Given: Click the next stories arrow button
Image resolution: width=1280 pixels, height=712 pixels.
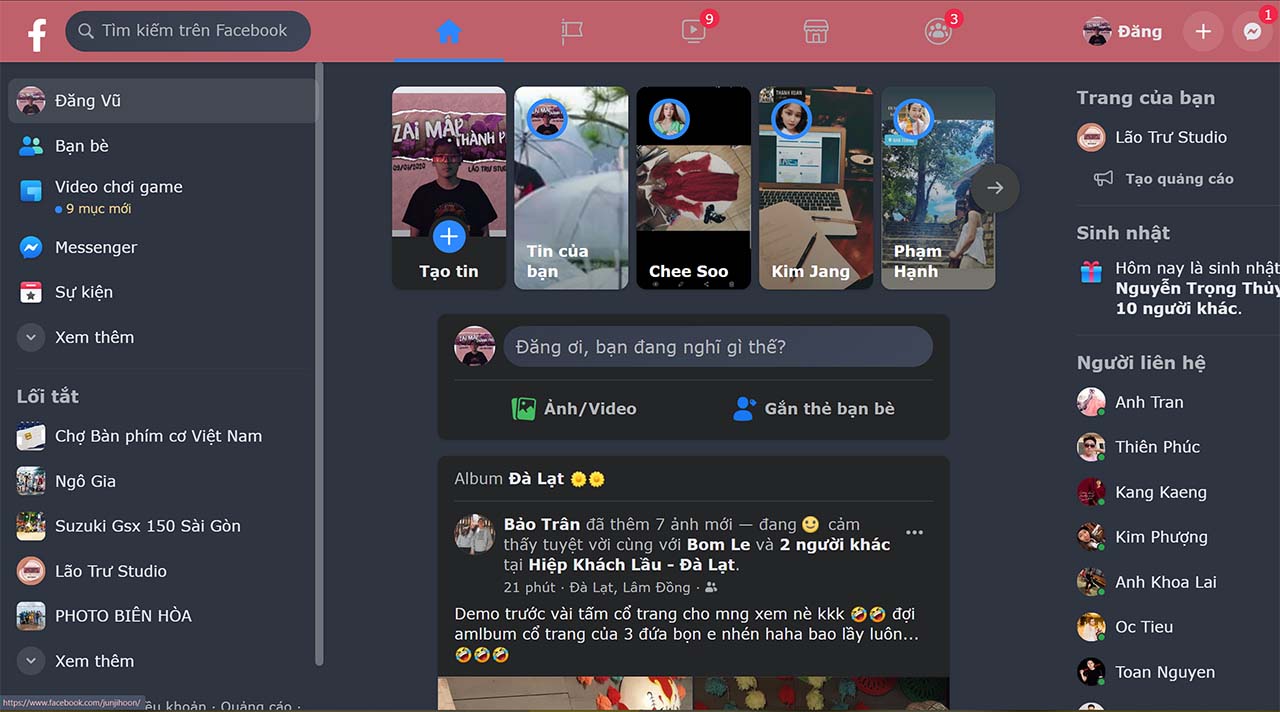Looking at the screenshot, I should [995, 187].
